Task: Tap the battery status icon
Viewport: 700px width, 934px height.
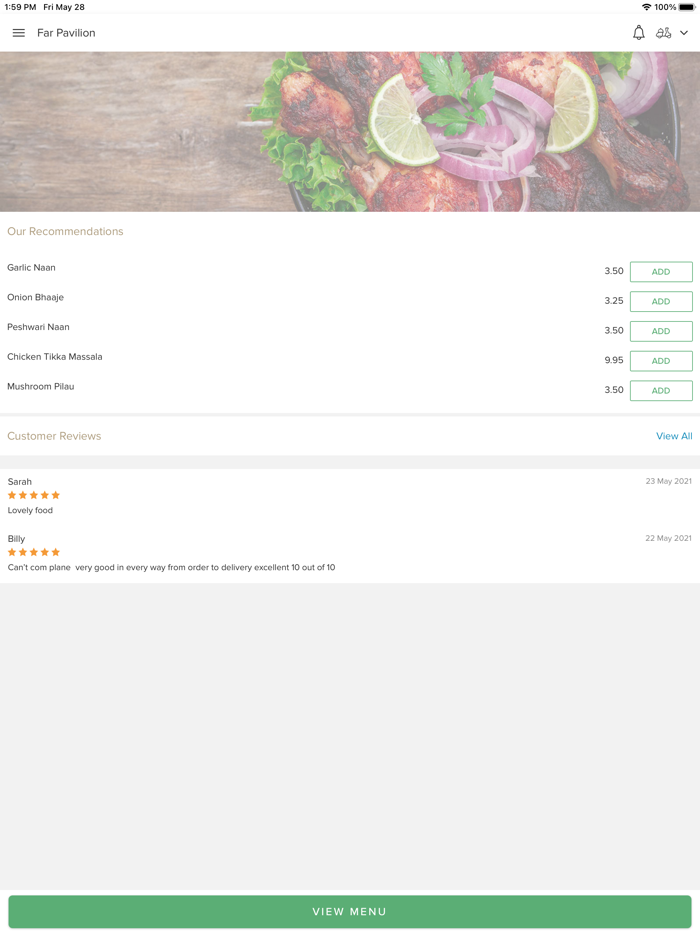Action: coord(686,7)
